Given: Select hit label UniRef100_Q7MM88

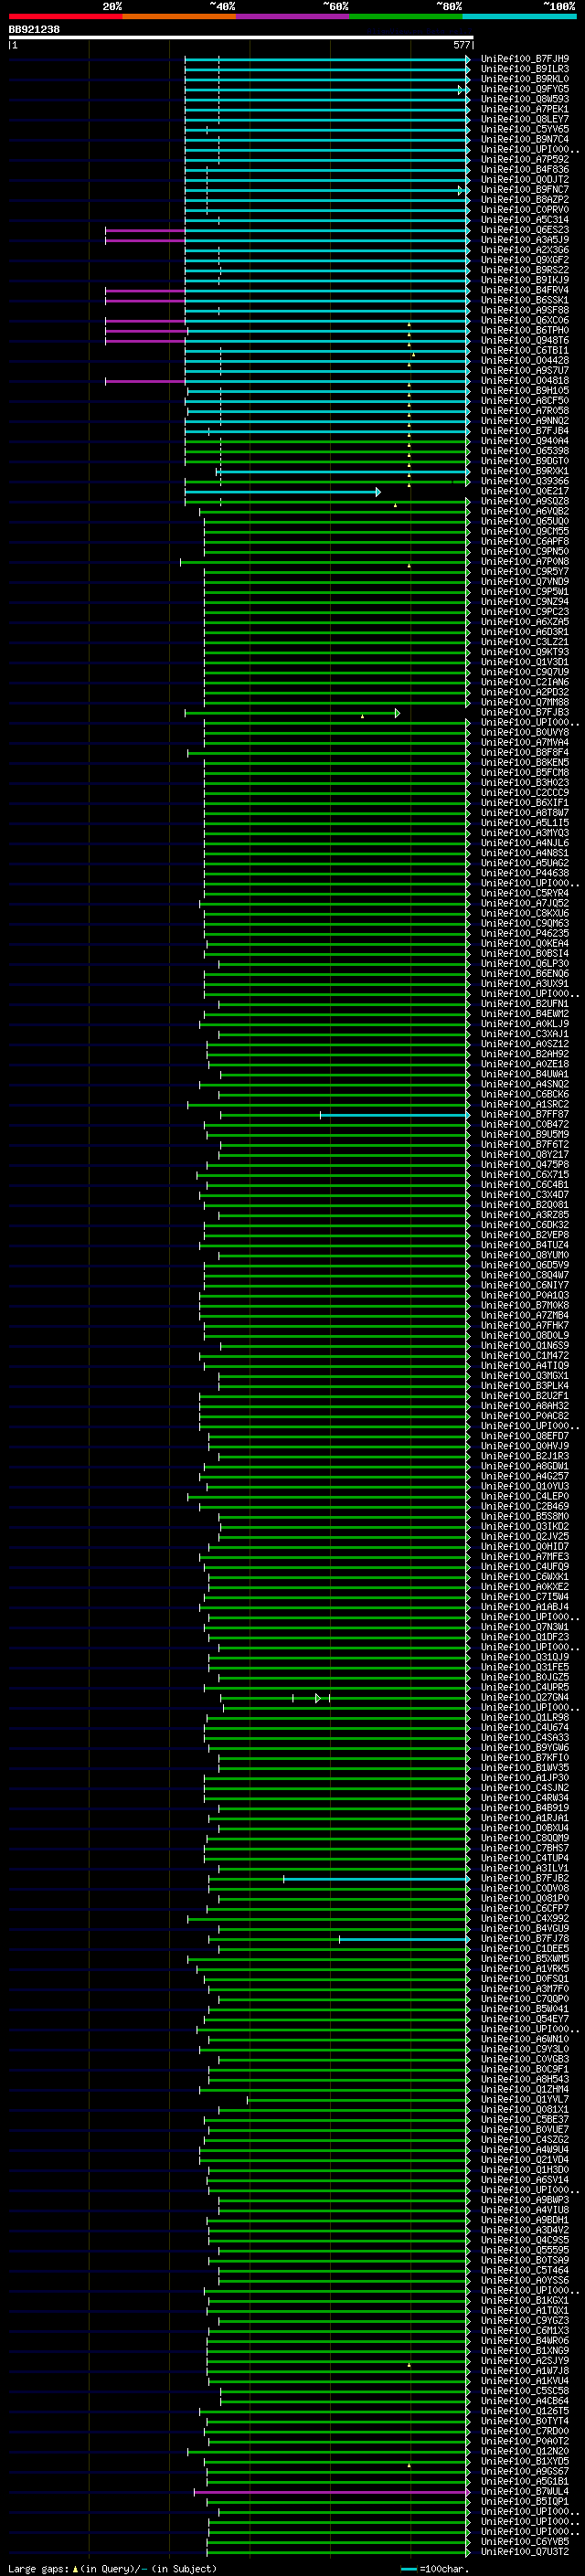Looking at the screenshot, I should coord(525,703).
